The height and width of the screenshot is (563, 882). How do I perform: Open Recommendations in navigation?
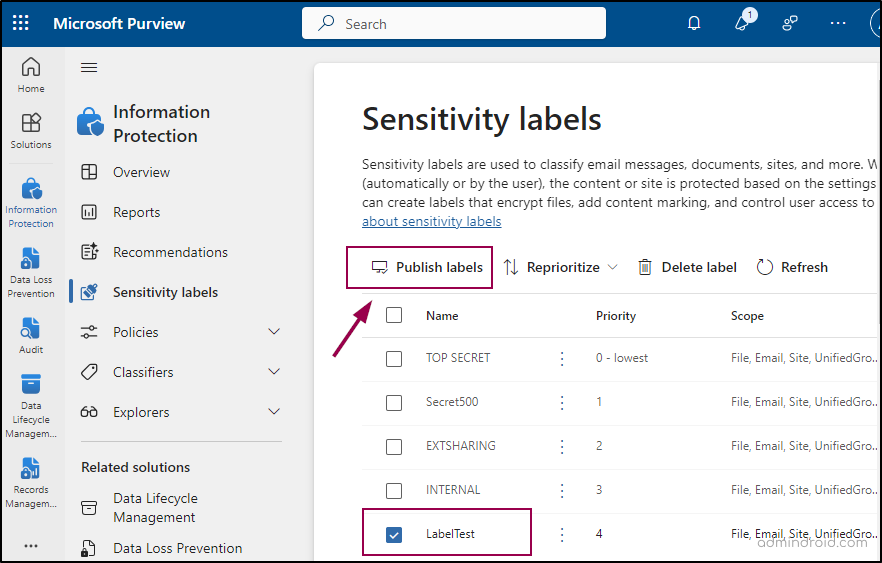coord(170,252)
